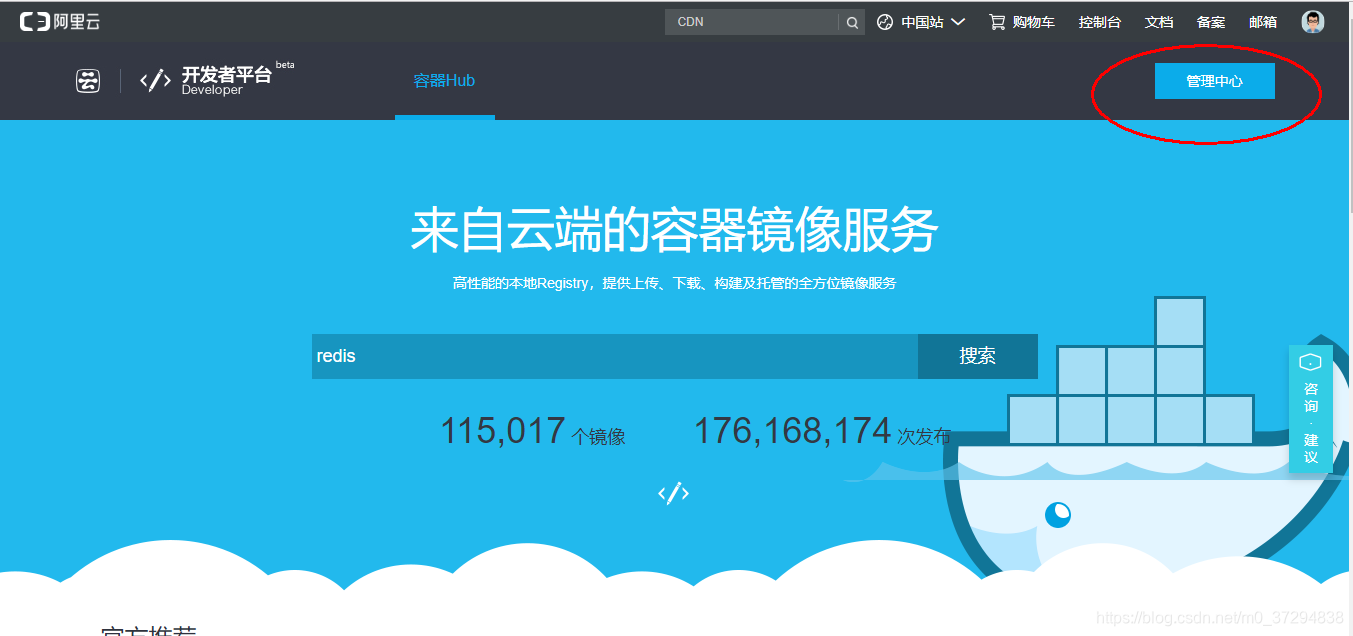Click the 176,168,174 次发布 publish count text
The width and height of the screenshot is (1353, 636).
coord(822,432)
